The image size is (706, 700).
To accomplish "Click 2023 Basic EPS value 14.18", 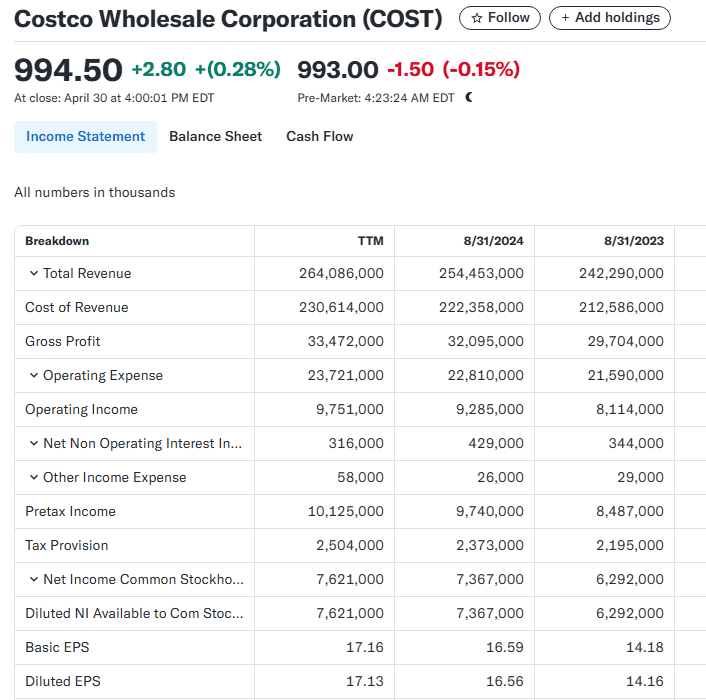I will (645, 647).
